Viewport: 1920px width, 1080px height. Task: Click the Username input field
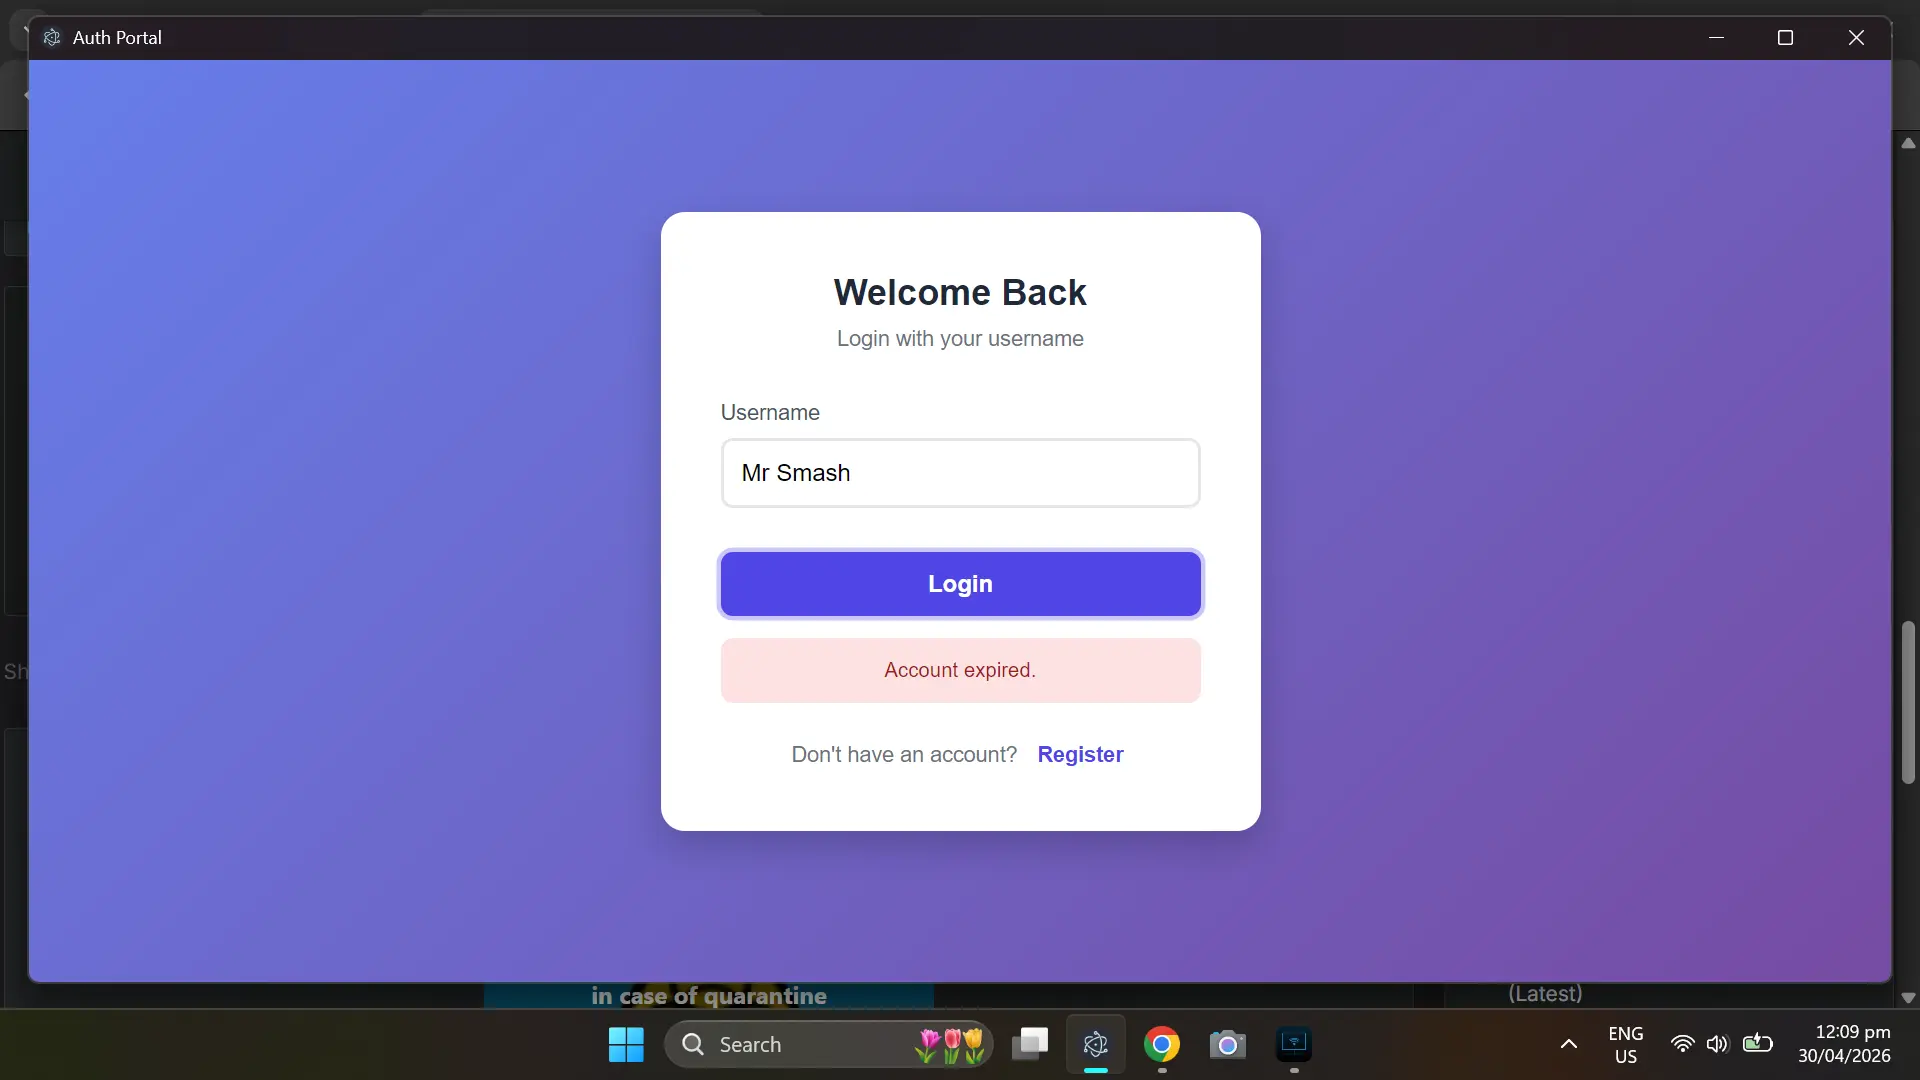pos(960,473)
